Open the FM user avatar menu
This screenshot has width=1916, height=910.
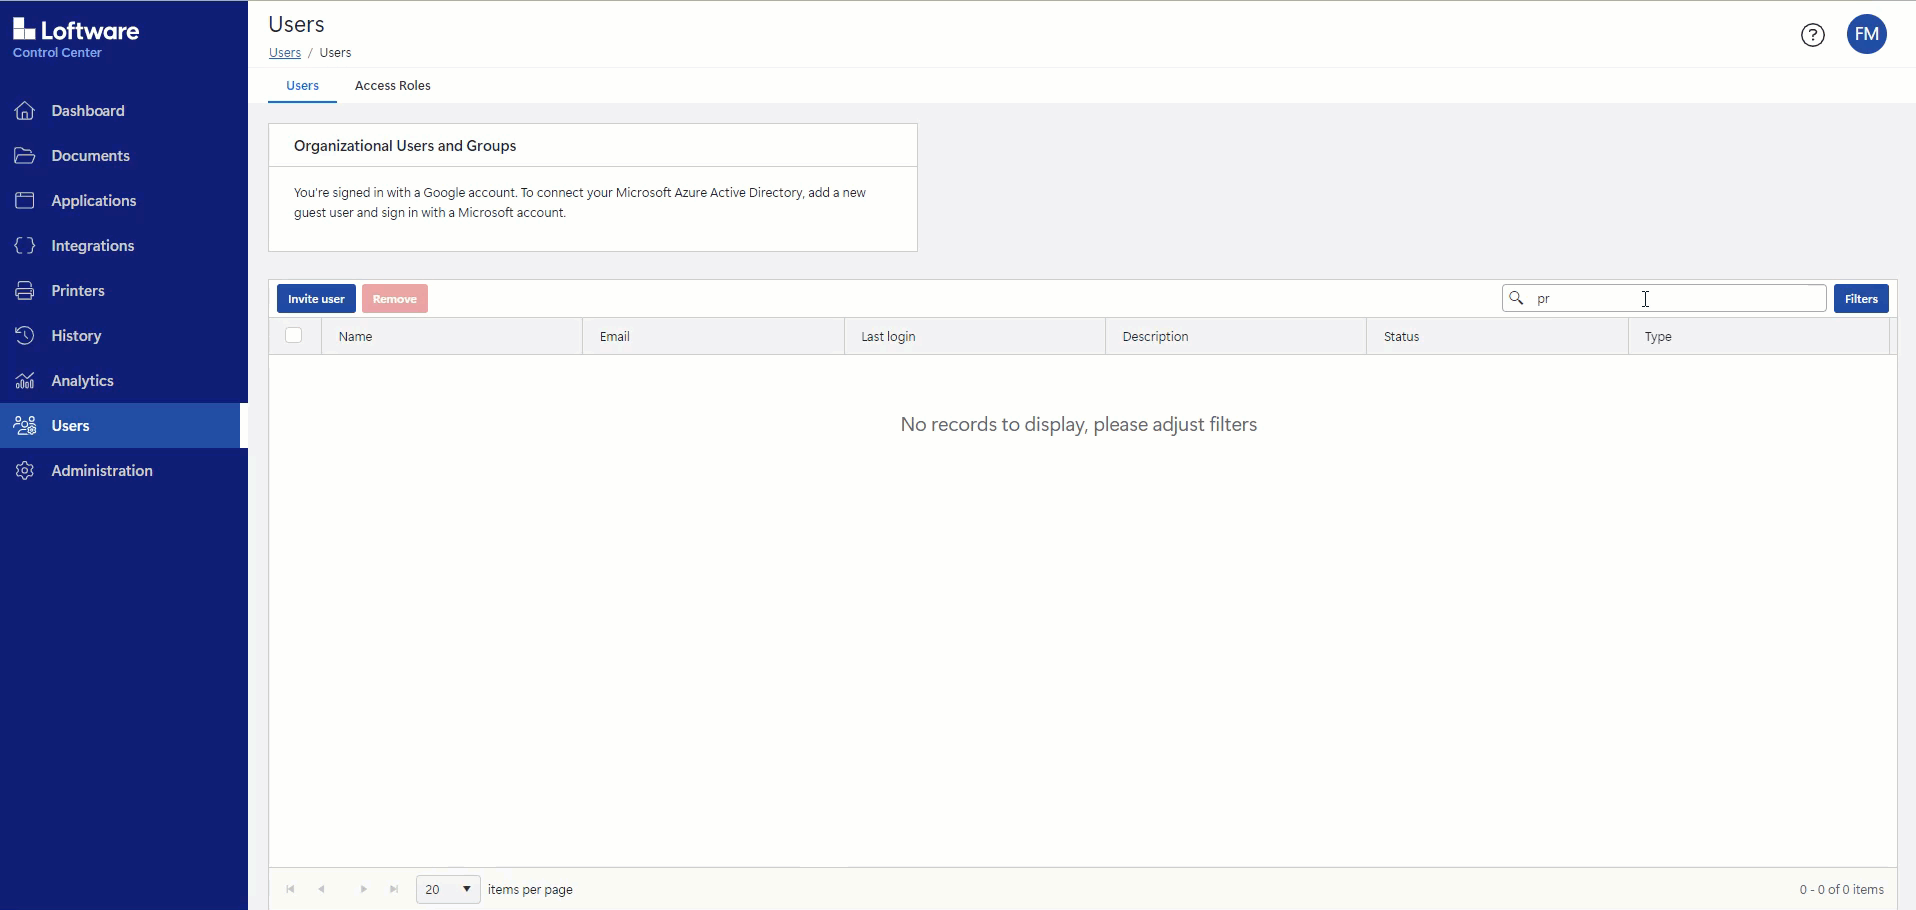[1868, 34]
